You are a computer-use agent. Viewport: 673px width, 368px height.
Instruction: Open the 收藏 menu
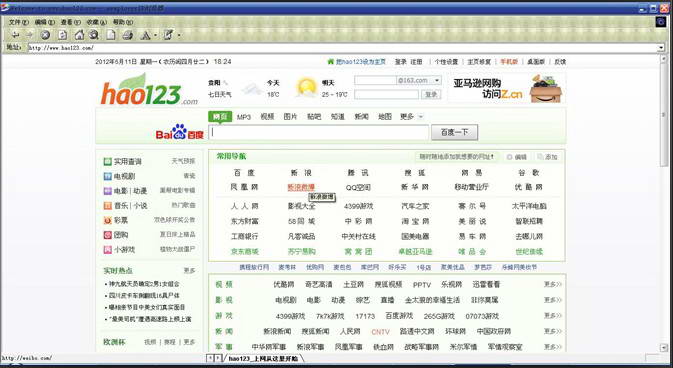97,22
